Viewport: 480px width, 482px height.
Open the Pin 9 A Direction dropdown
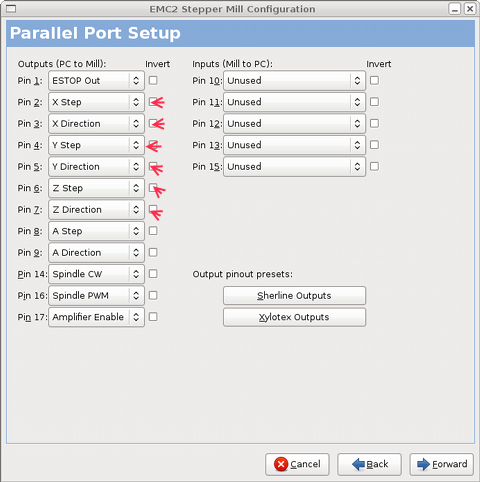click(x=96, y=252)
